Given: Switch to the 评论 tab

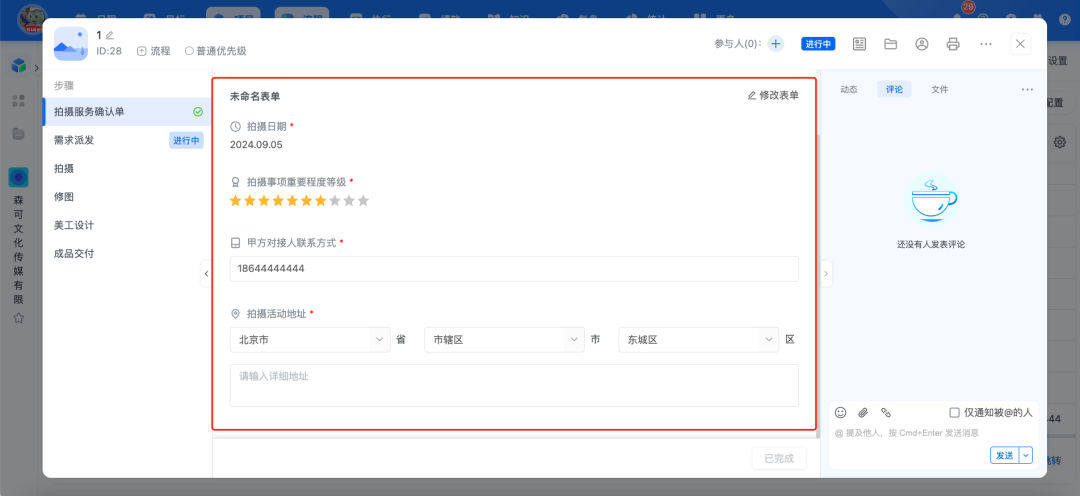Looking at the screenshot, I should pos(894,90).
